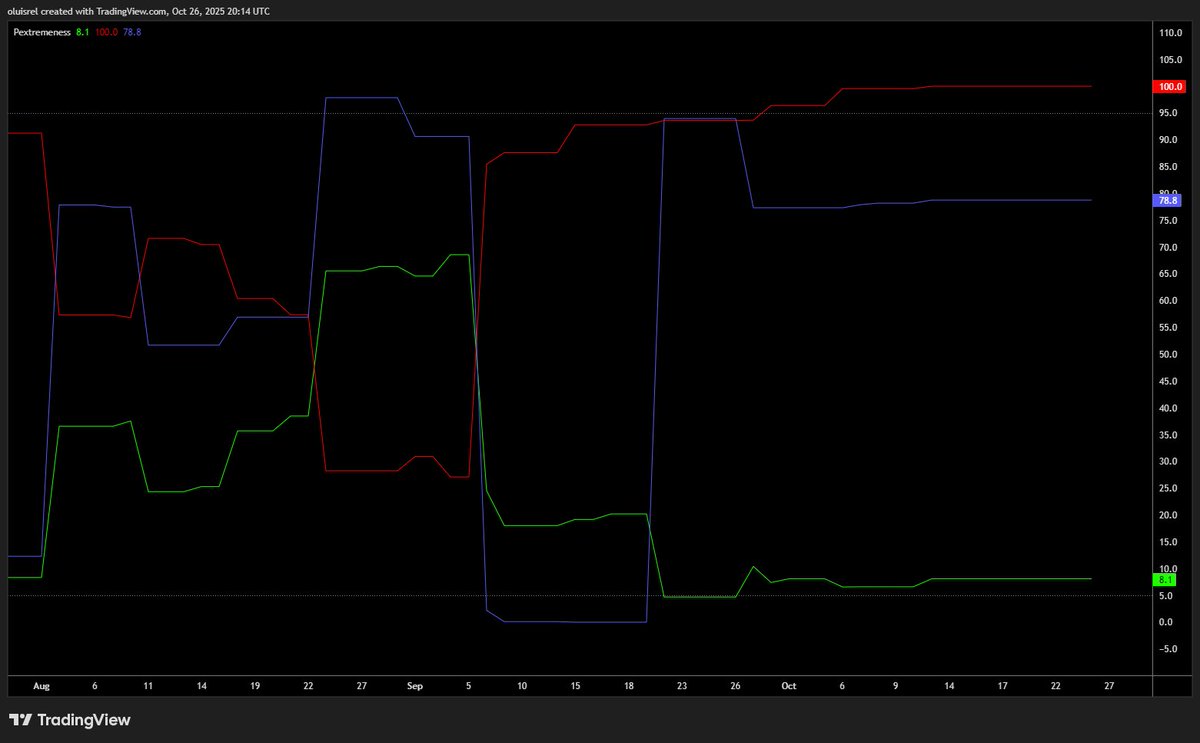Image resolution: width=1200 pixels, height=743 pixels.
Task: Click the green 8.1 price label on the axis
Action: point(1165,579)
